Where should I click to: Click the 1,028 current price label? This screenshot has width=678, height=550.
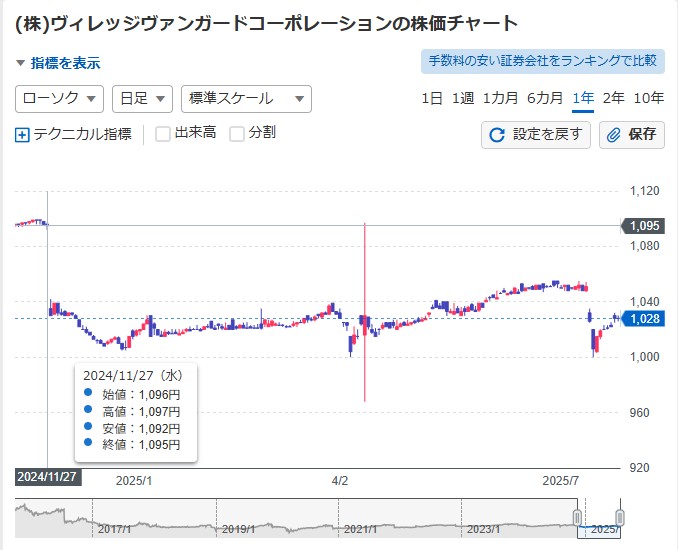(x=643, y=319)
